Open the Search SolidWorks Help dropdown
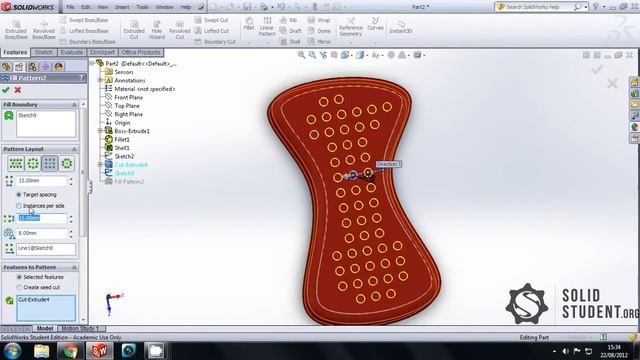This screenshot has height=360, width=640. (x=585, y=7)
